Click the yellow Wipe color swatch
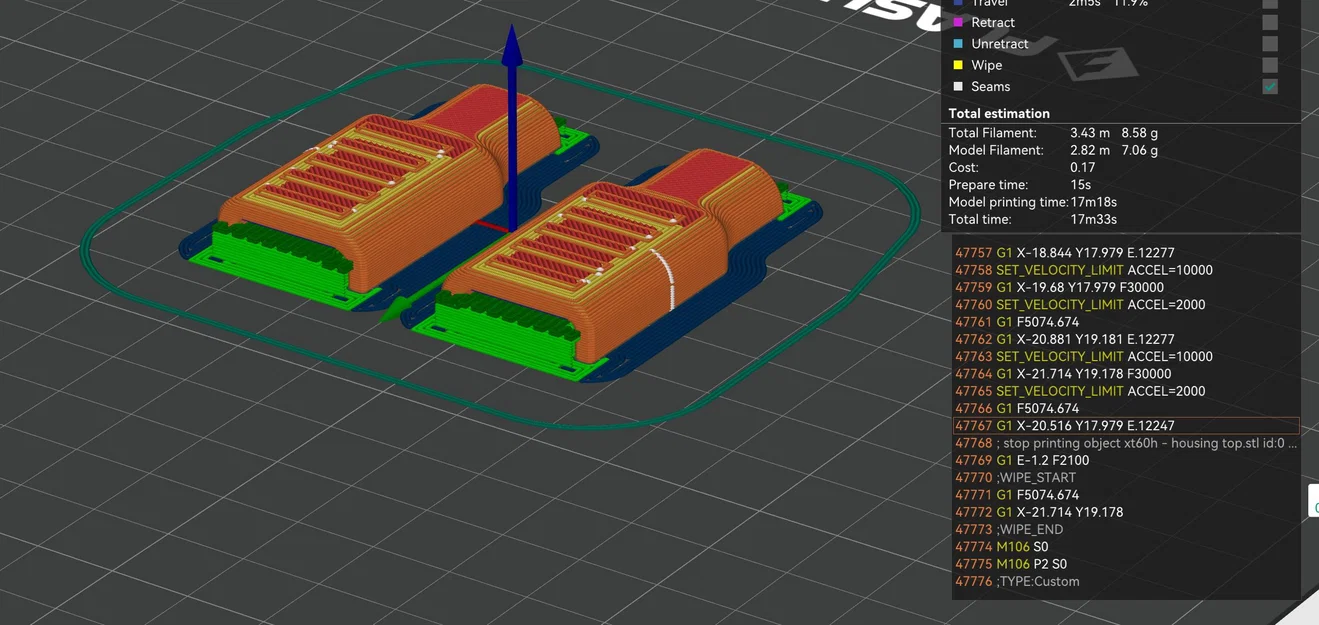 point(958,65)
